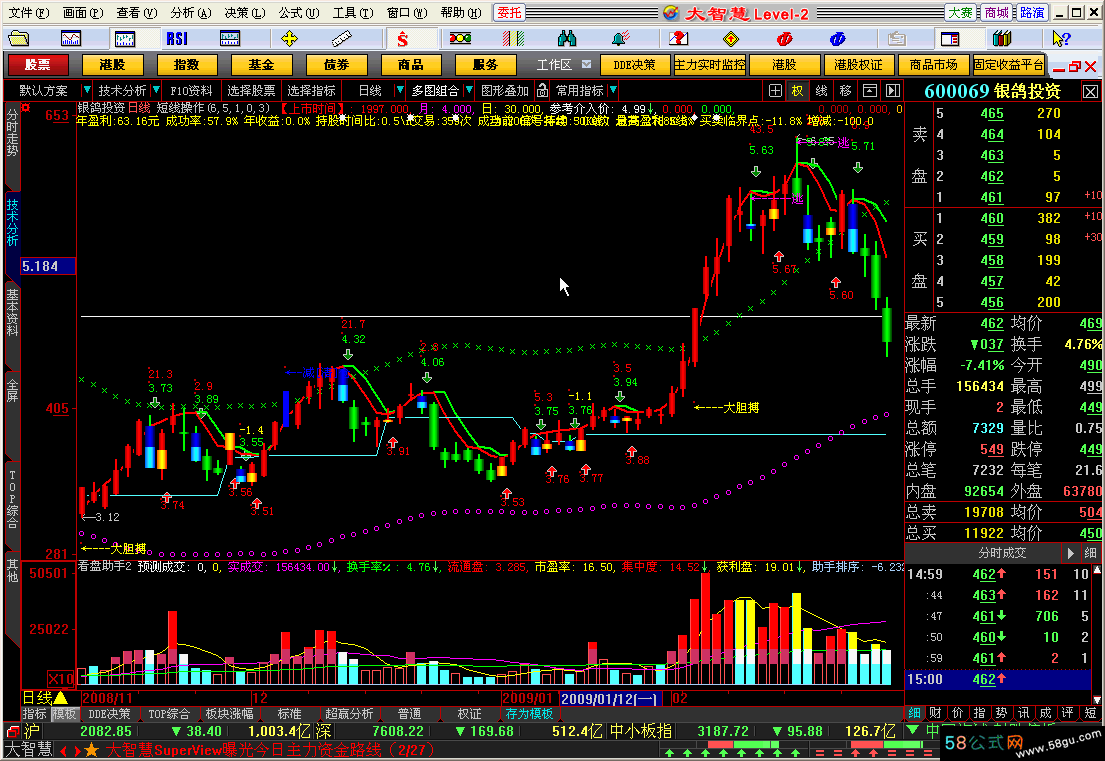Expand the 技术分析 dropdown arrow
Screen dimensions: 1105x761
155,90
